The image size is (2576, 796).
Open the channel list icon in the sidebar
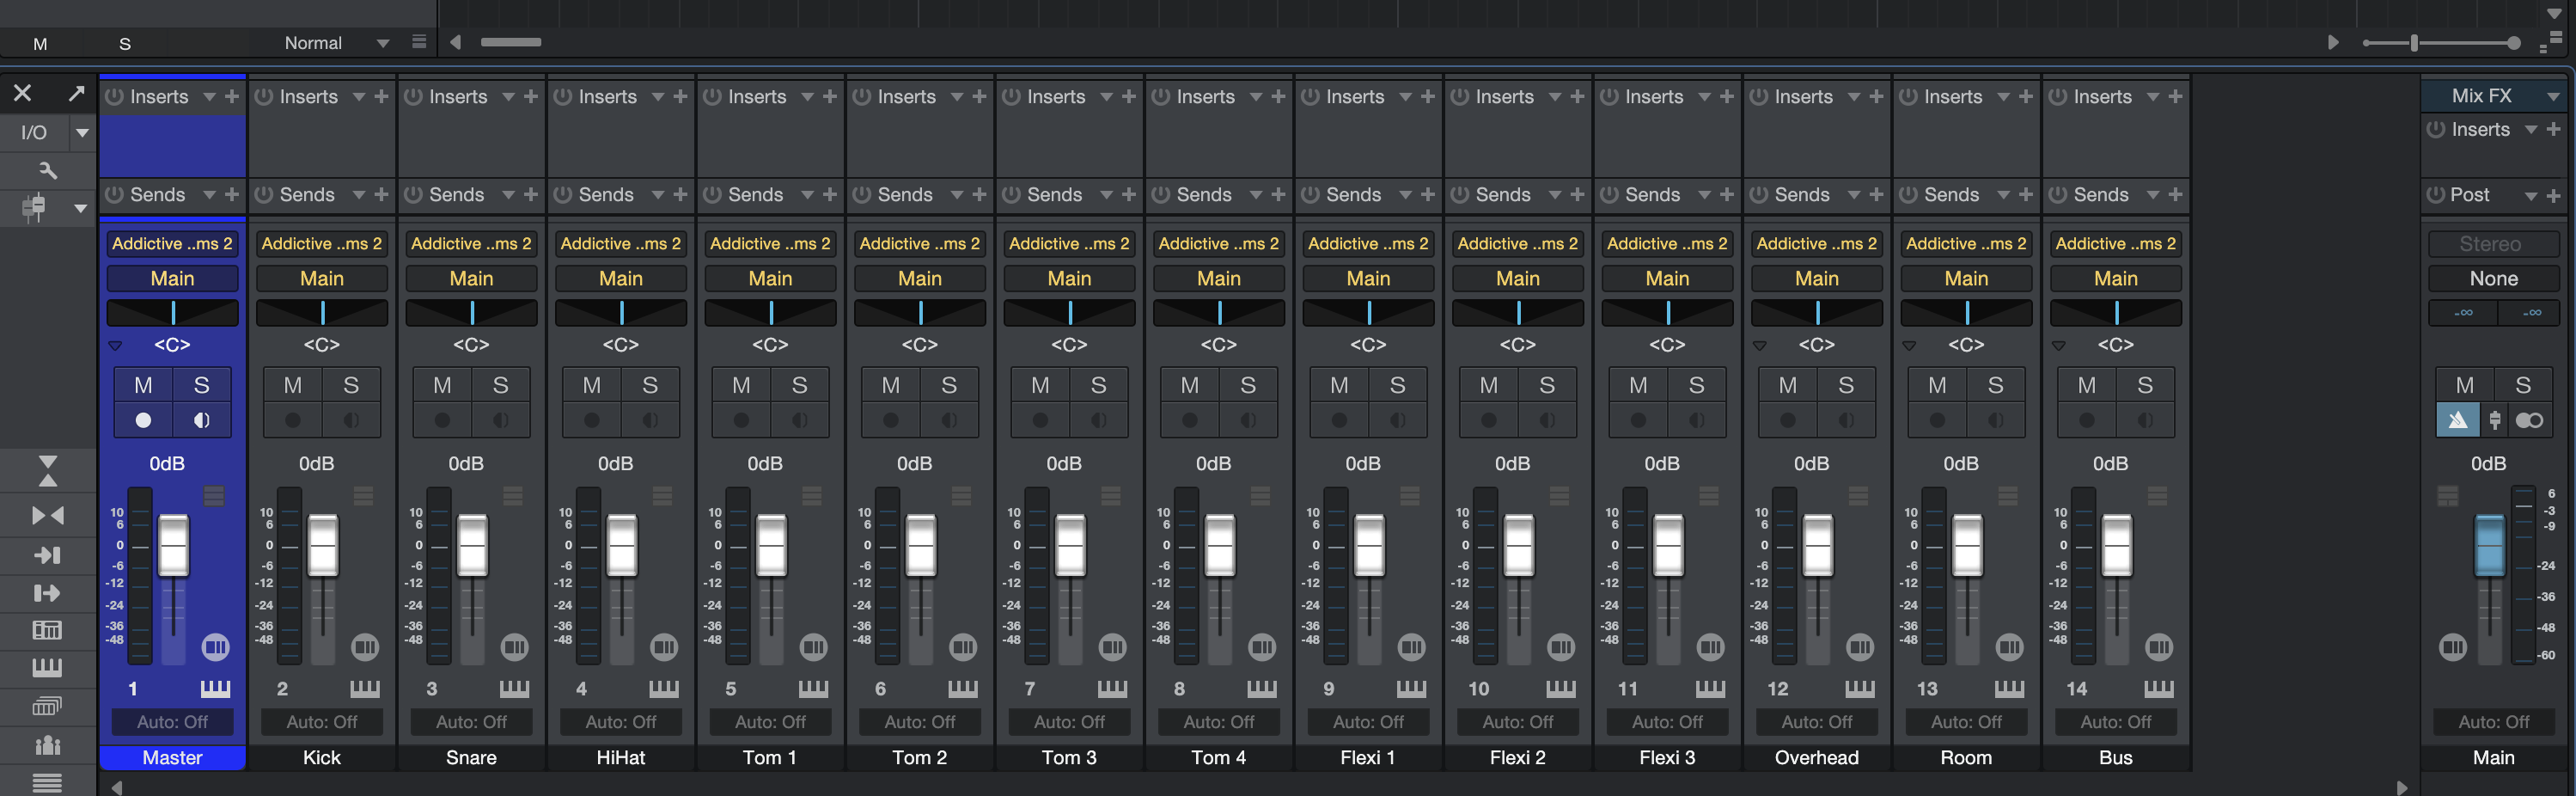[48, 782]
